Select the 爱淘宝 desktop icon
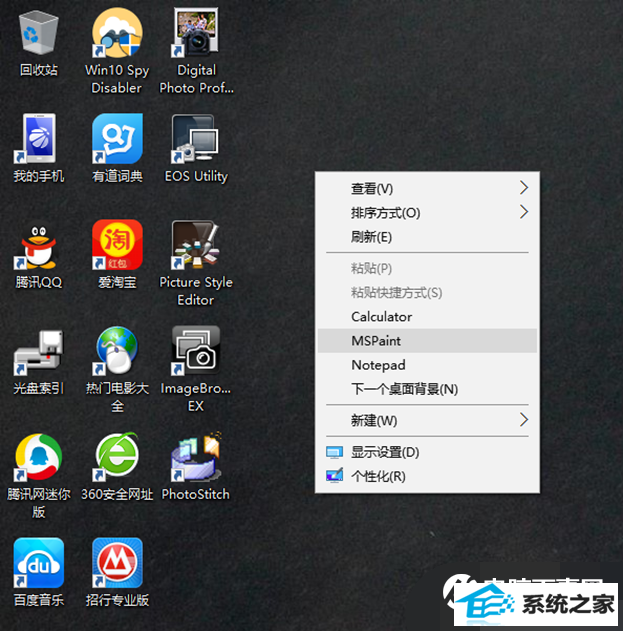623x631 pixels. pyautogui.click(x=117, y=246)
